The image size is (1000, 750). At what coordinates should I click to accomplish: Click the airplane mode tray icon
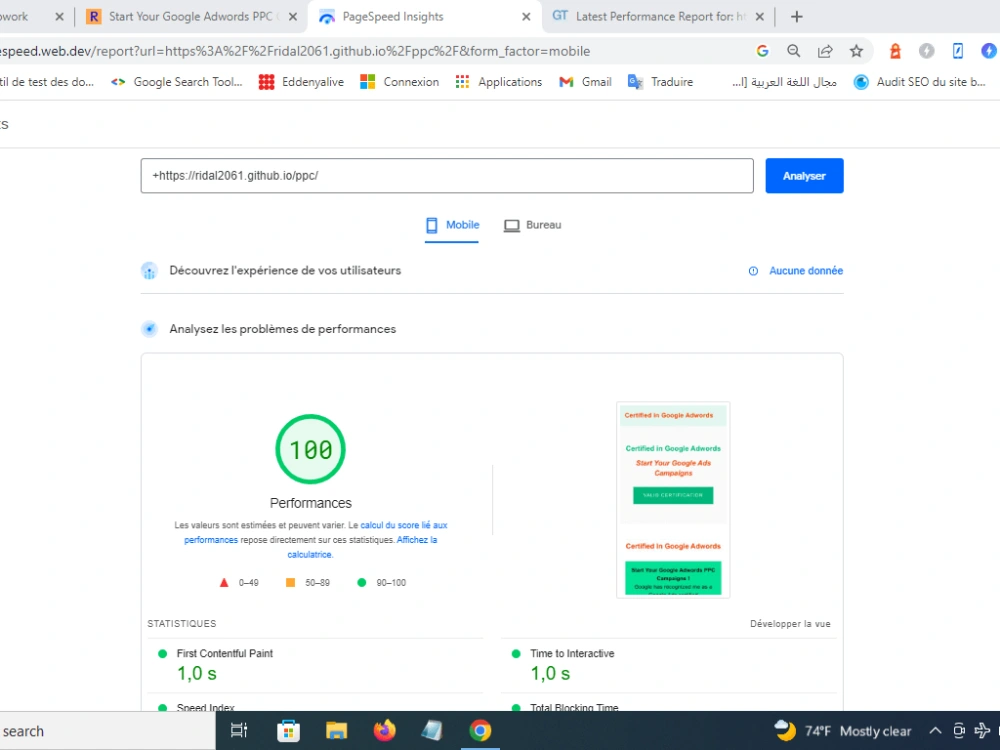982,731
